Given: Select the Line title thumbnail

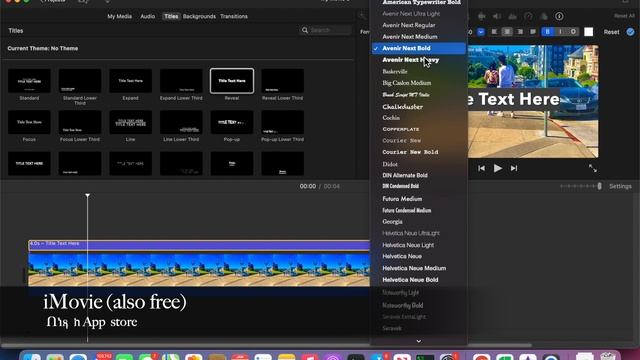Looking at the screenshot, I should point(131,122).
